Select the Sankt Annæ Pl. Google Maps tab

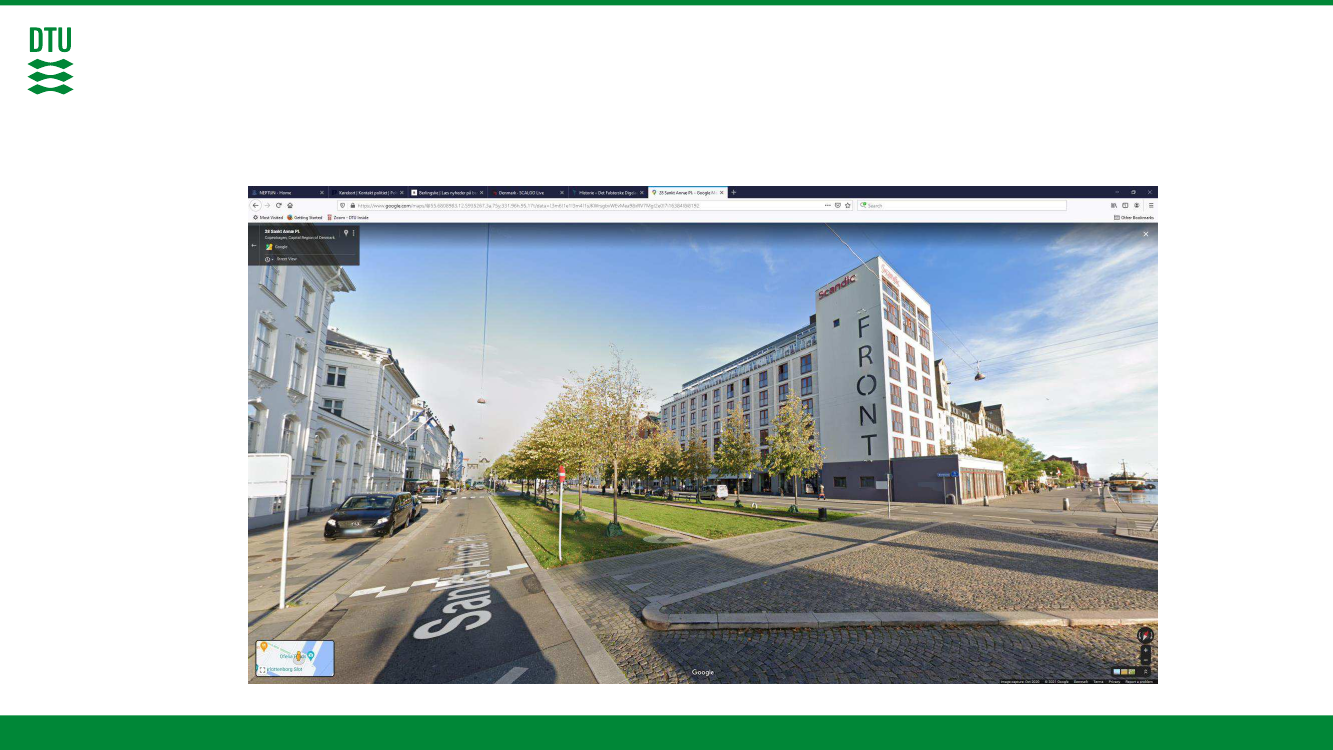(688, 192)
